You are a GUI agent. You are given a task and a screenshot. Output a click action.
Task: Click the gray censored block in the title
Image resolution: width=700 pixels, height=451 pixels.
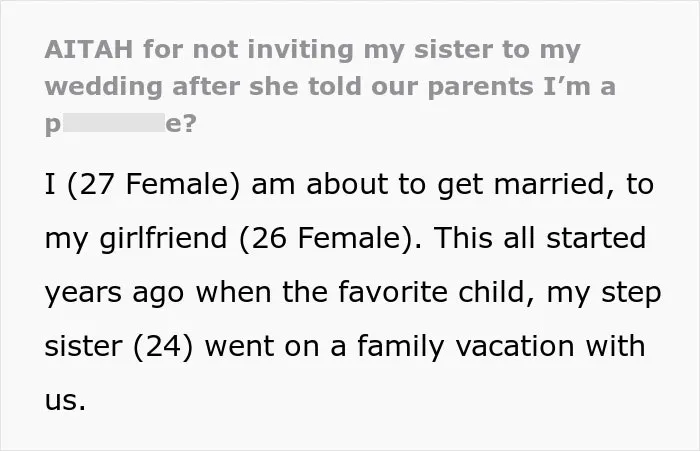(114, 122)
